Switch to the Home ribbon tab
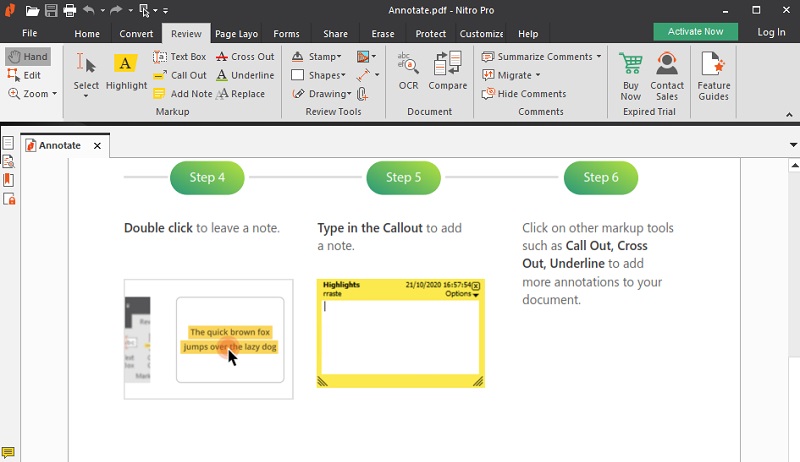This screenshot has height=462, width=800. (x=87, y=34)
